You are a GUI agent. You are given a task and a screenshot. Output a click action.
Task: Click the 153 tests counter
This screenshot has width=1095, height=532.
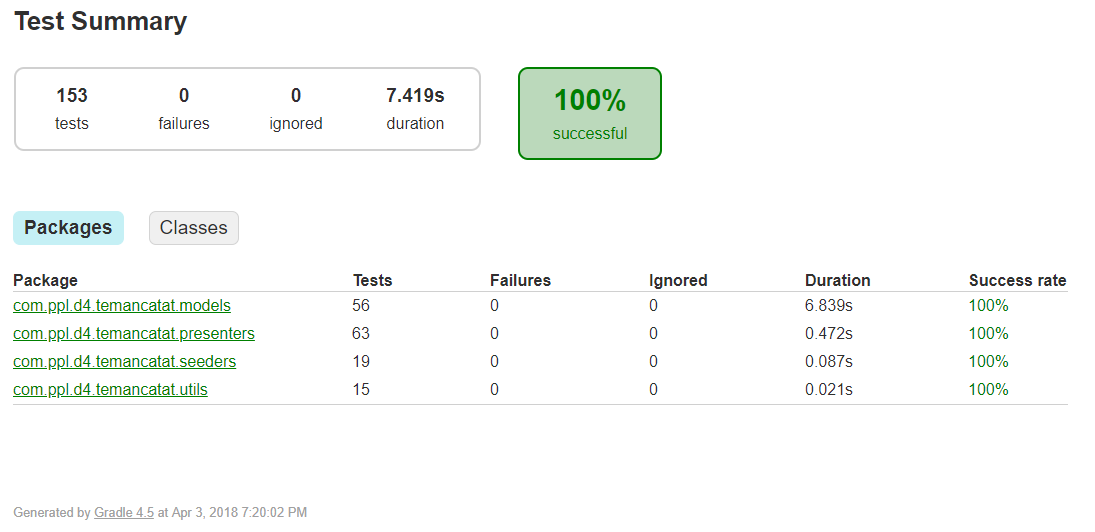click(x=72, y=109)
